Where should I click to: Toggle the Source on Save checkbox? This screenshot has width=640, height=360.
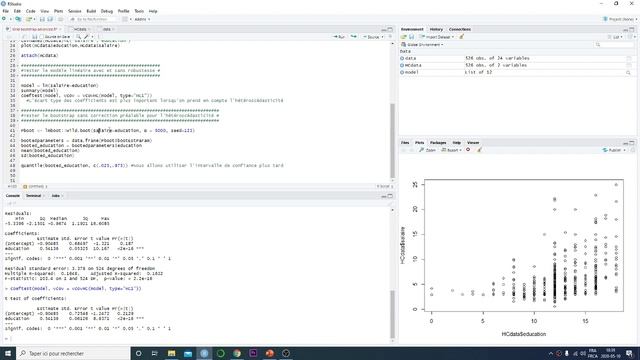[x=42, y=37]
